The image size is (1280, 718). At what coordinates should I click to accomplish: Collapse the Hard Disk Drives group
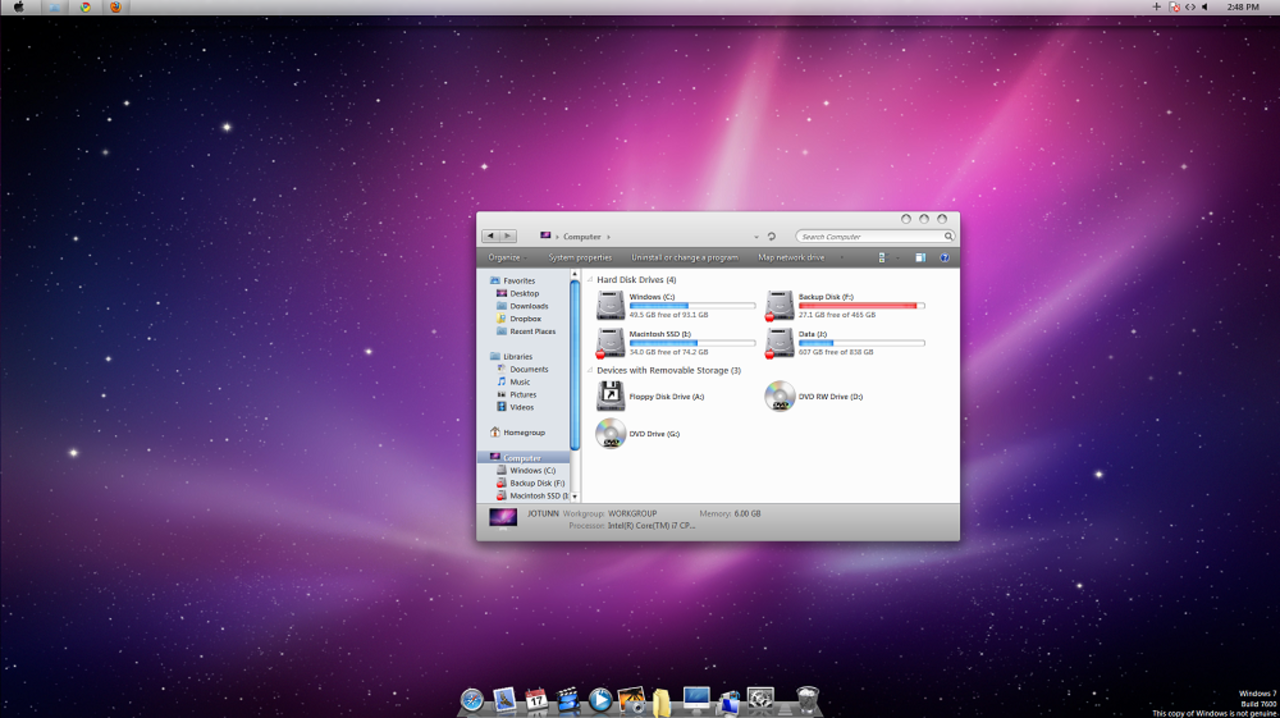pyautogui.click(x=589, y=279)
